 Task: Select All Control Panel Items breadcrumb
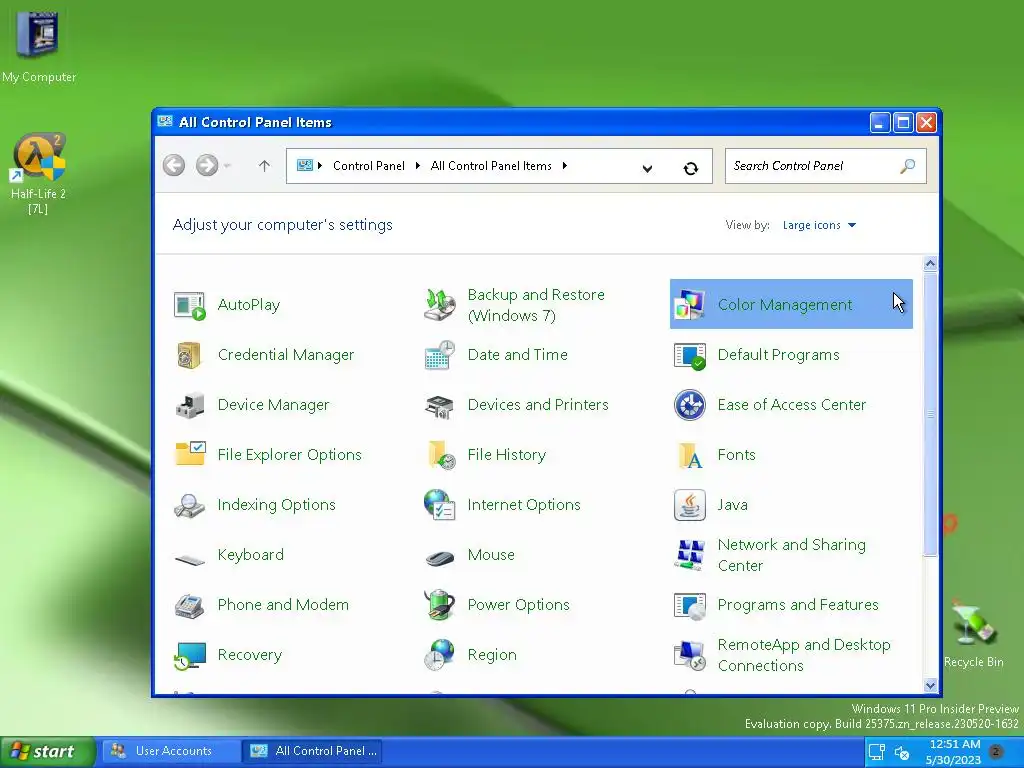tap(491, 166)
